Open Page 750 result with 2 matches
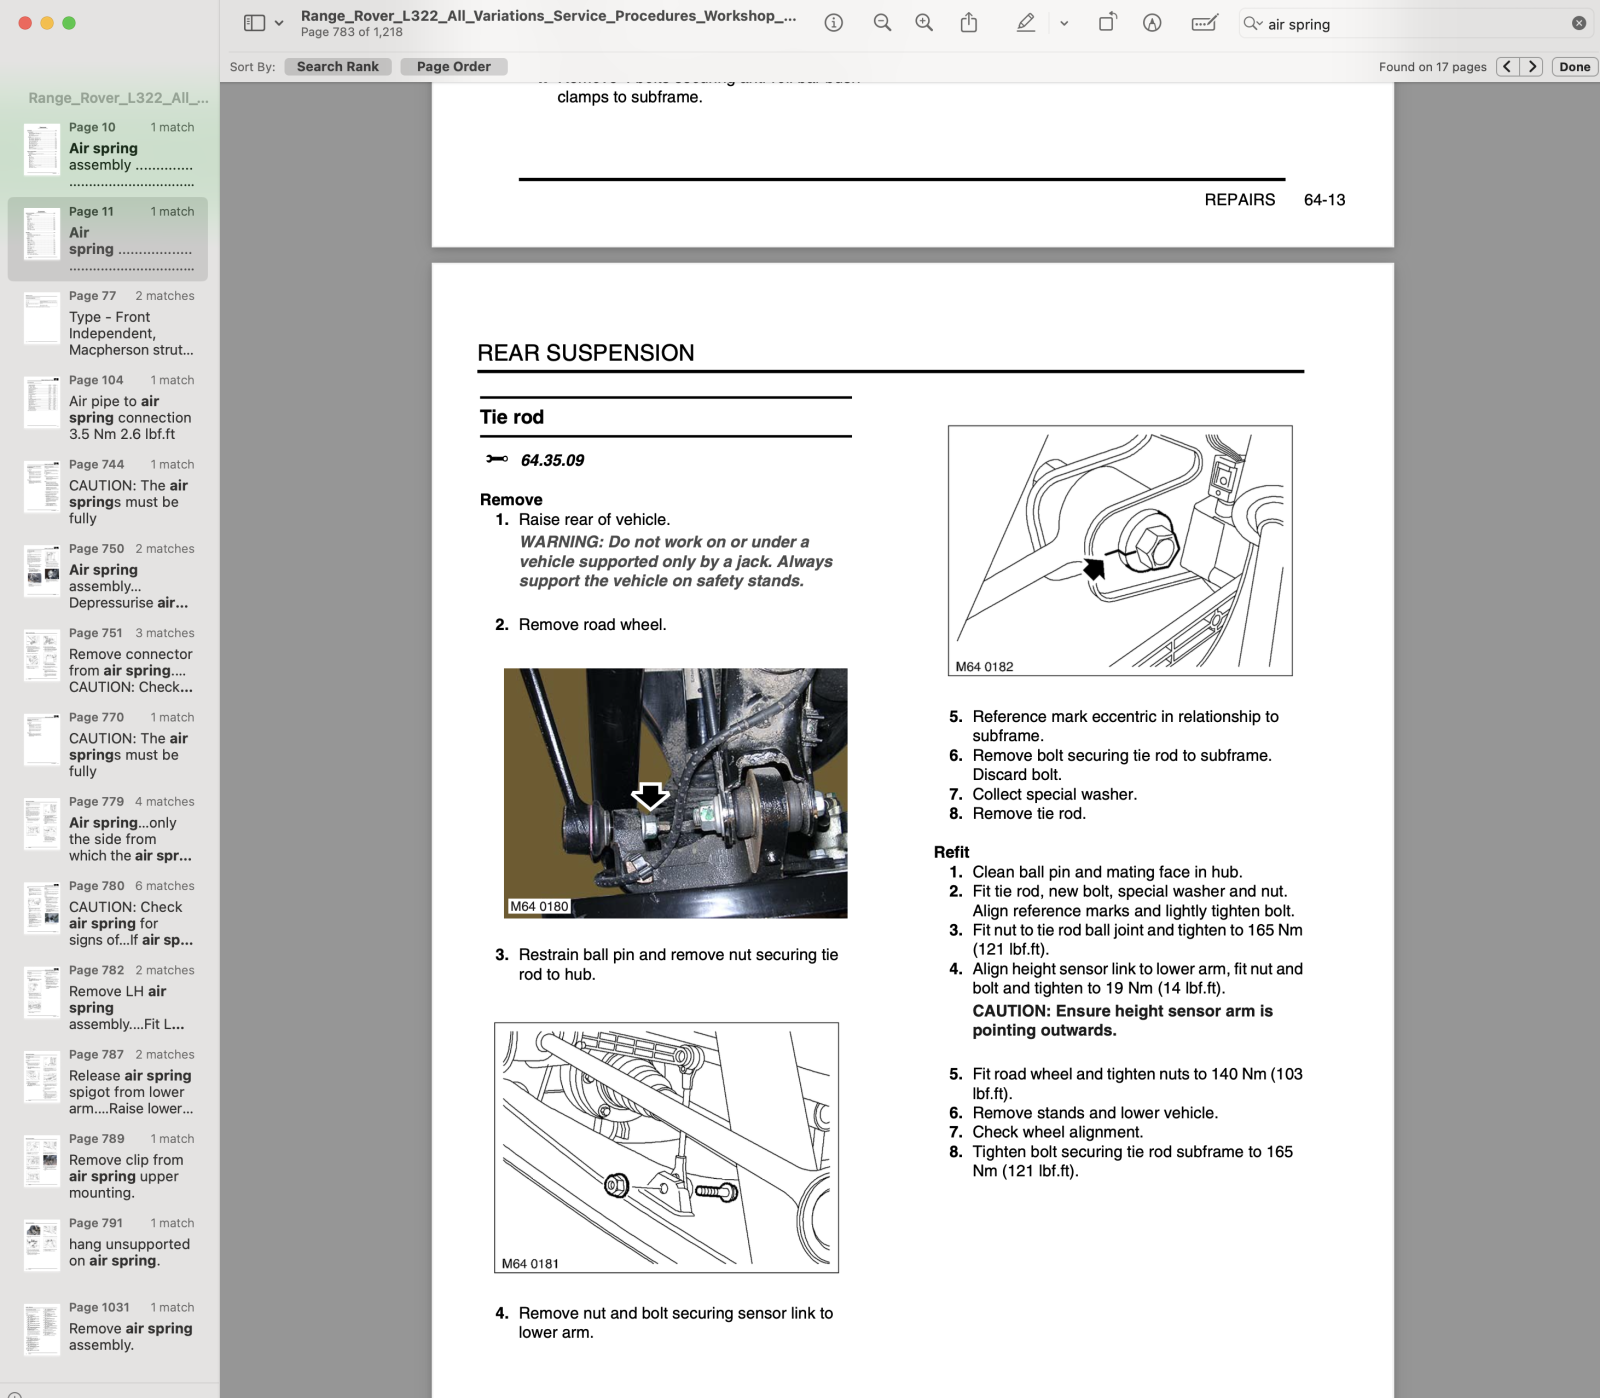This screenshot has height=1398, width=1600. pyautogui.click(x=108, y=576)
